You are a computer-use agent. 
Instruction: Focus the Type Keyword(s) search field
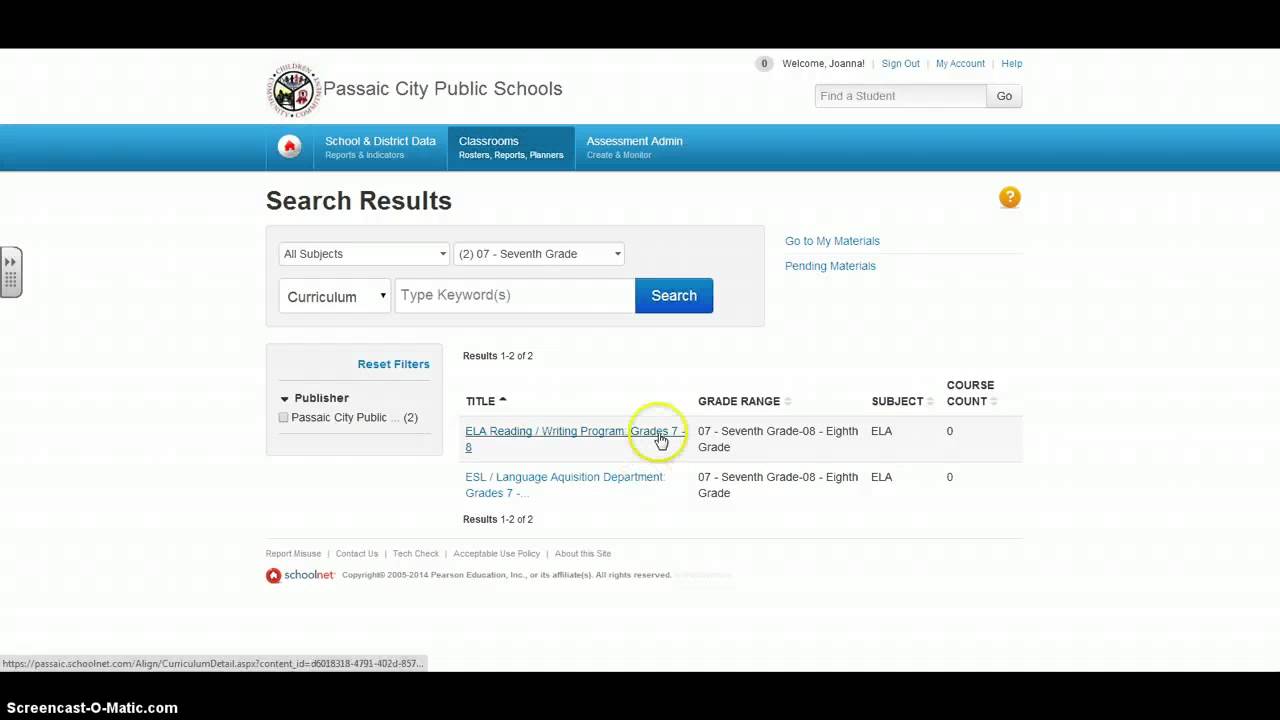tap(515, 296)
